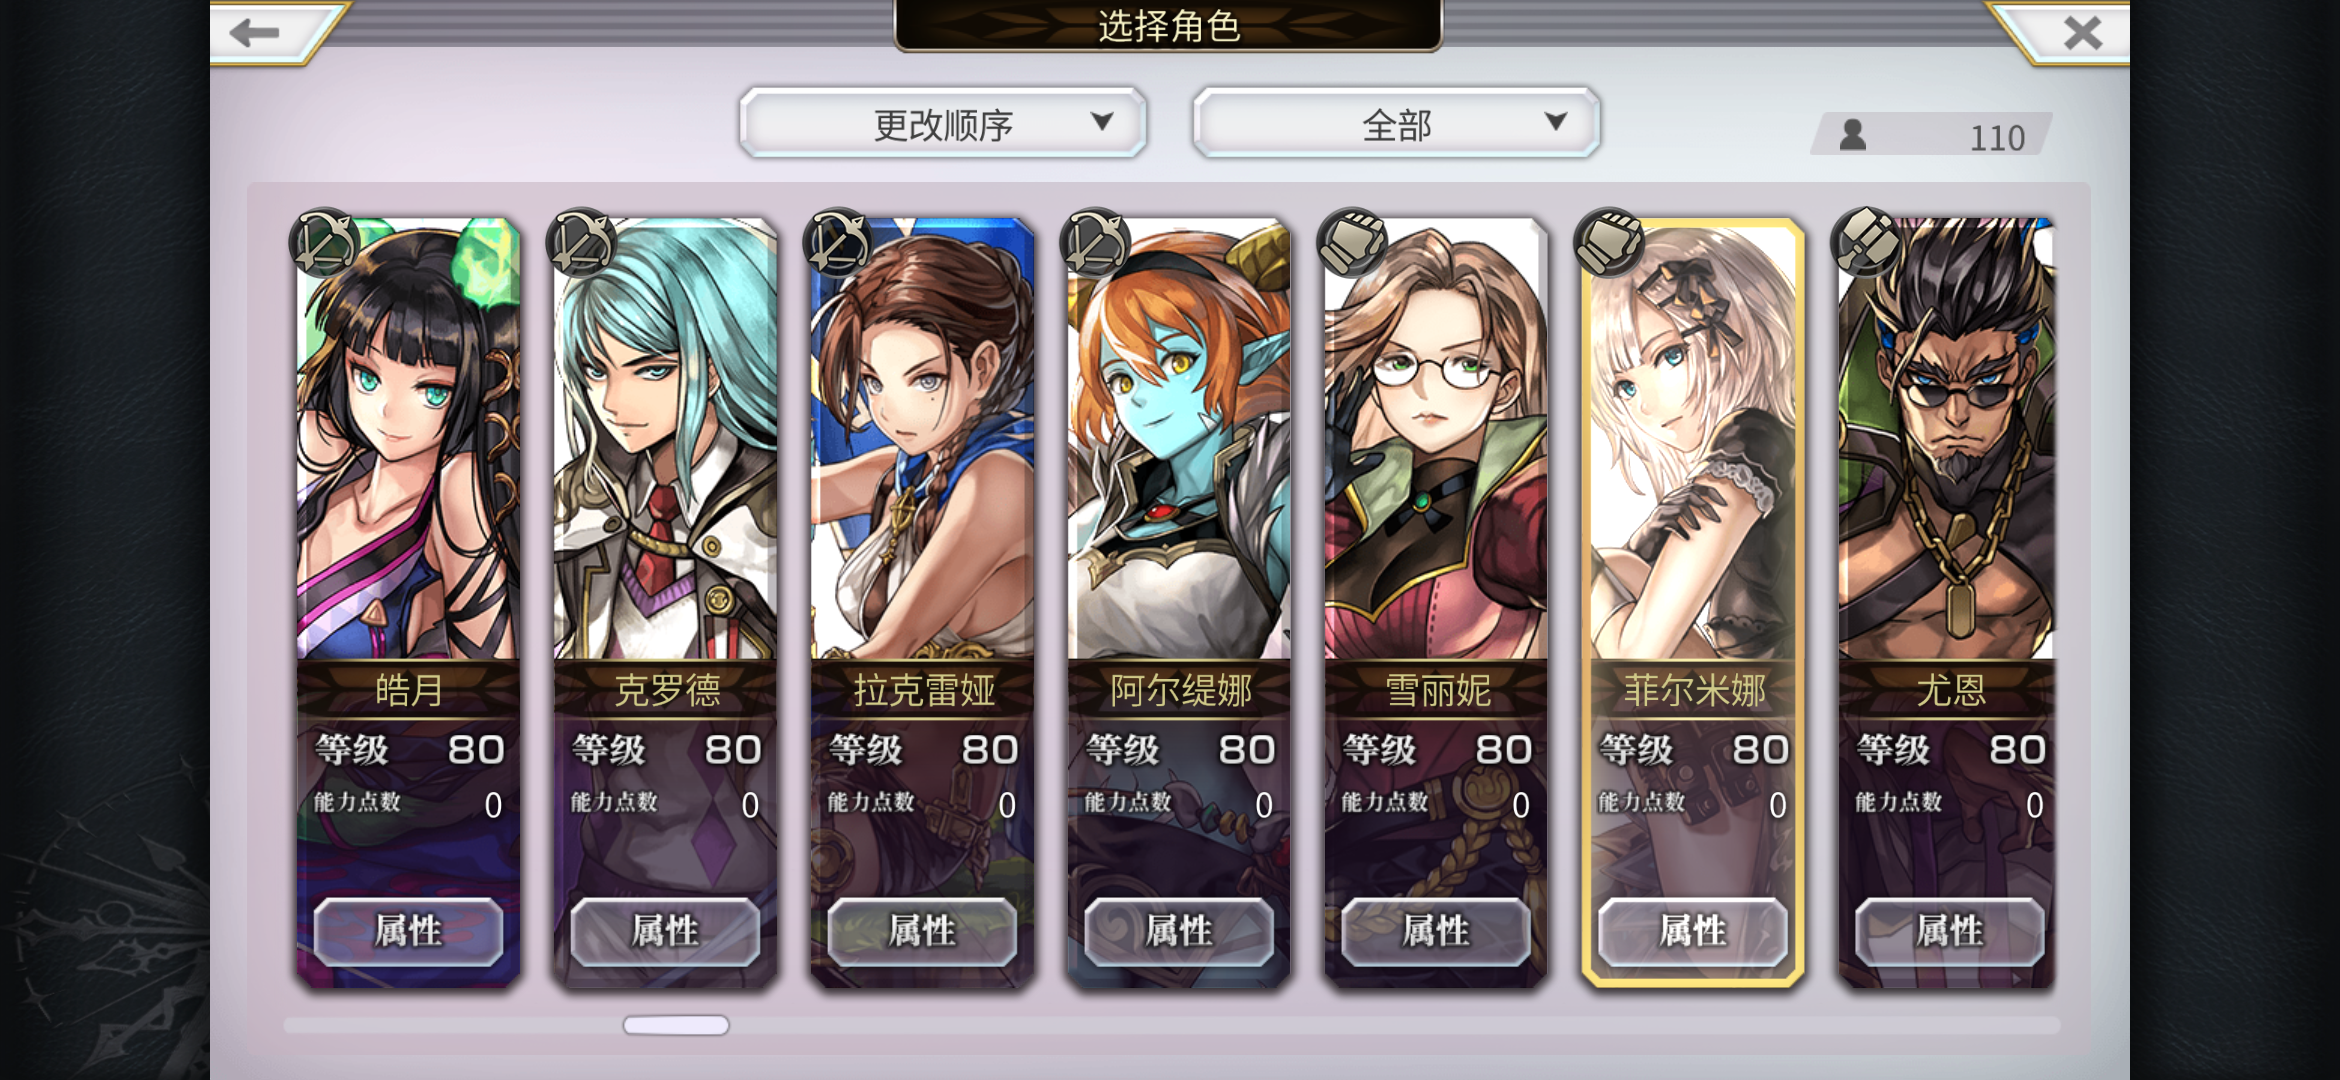Image resolution: width=2340 pixels, height=1080 pixels.
Task: Click the hammer weapon icon on 尤恩's card
Action: pyautogui.click(x=1866, y=243)
